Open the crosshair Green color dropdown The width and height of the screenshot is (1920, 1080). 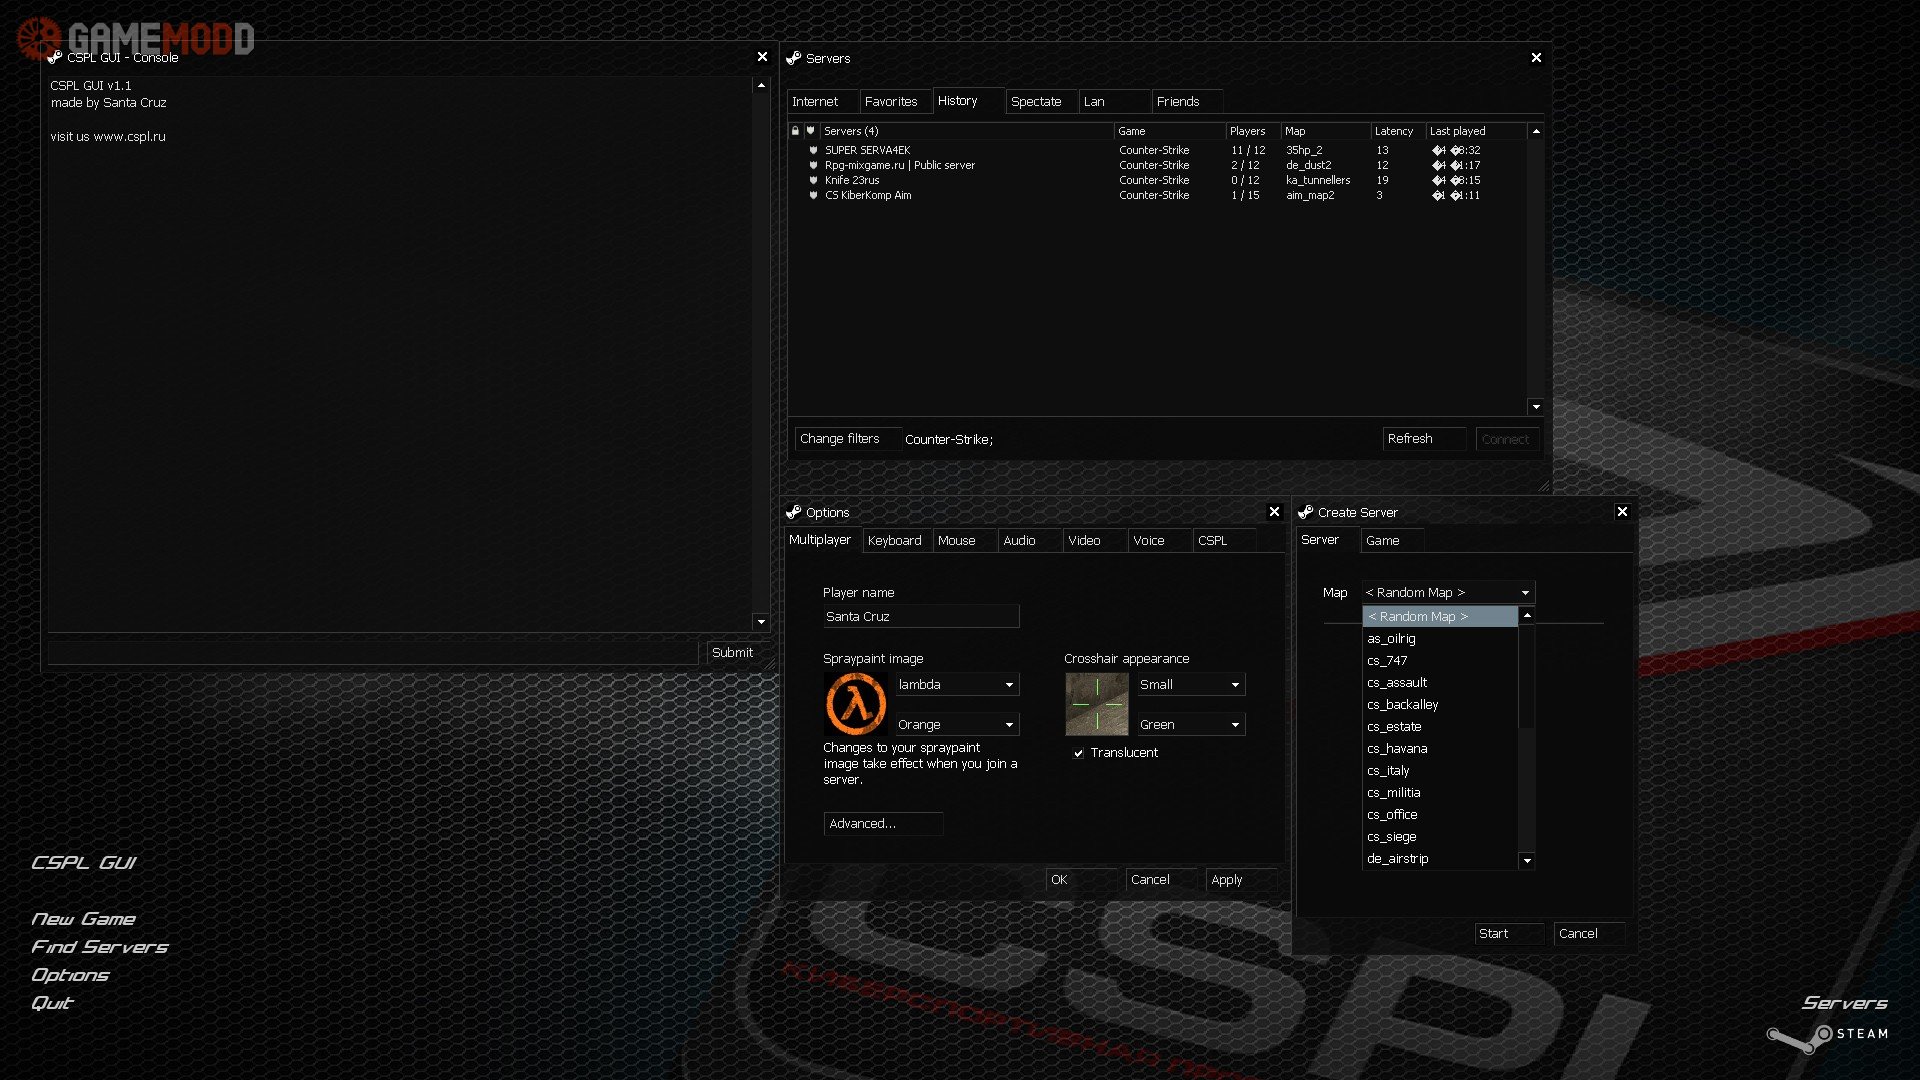click(x=1235, y=725)
